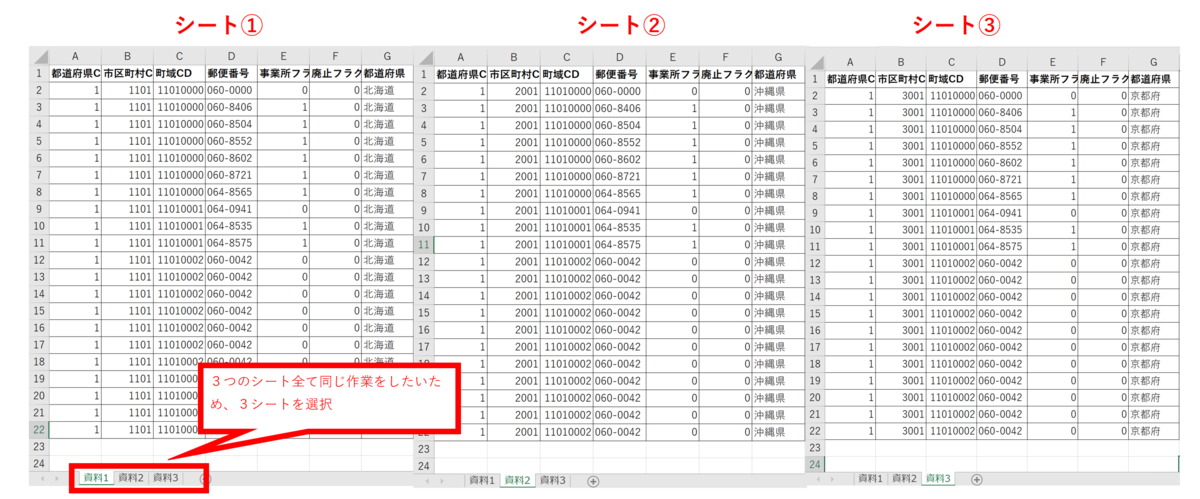1200x499 pixels.
Task: Select cell 060-8721 in the 沖縄県 sheet
Action: point(619,175)
